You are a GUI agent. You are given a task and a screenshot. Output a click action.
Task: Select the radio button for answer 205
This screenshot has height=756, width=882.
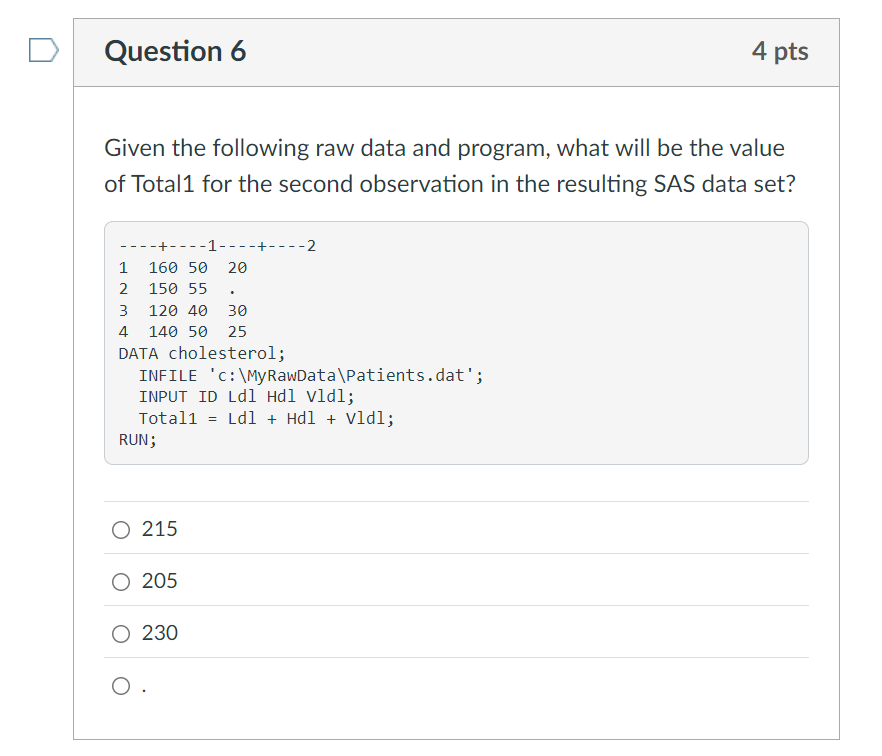tap(119, 581)
